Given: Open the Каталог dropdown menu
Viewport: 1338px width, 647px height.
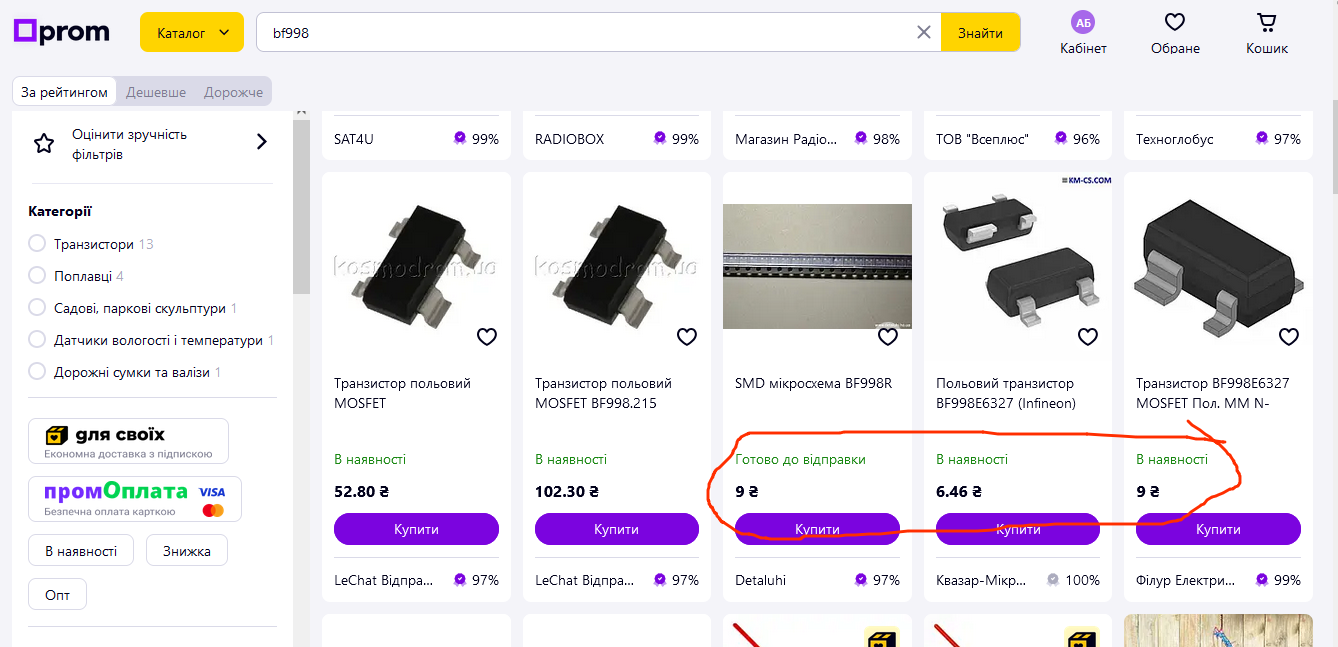Looking at the screenshot, I should click(x=191, y=32).
